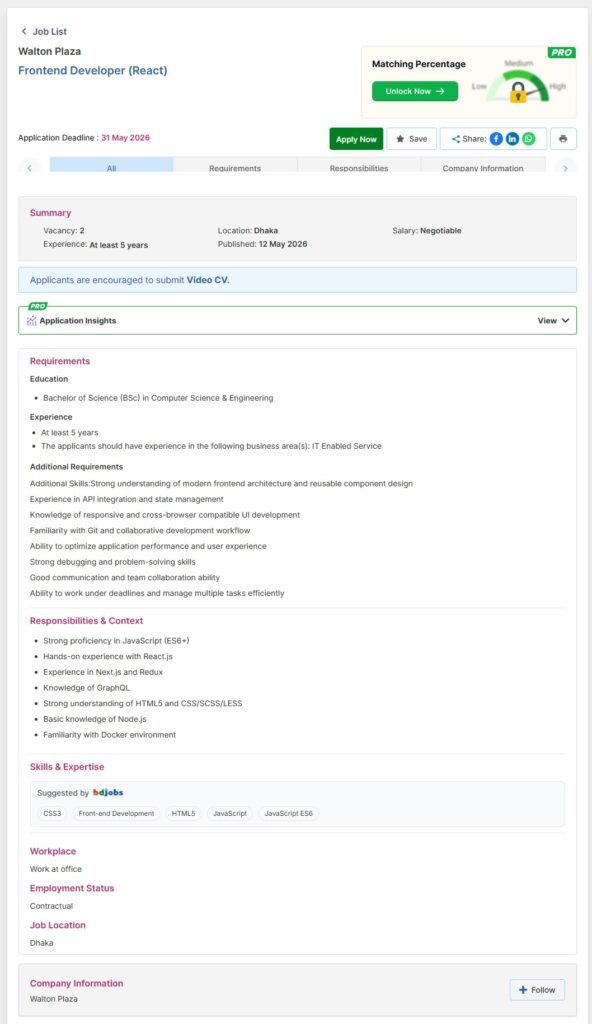Go back to Job List
This screenshot has width=592, height=1024.
44,31
